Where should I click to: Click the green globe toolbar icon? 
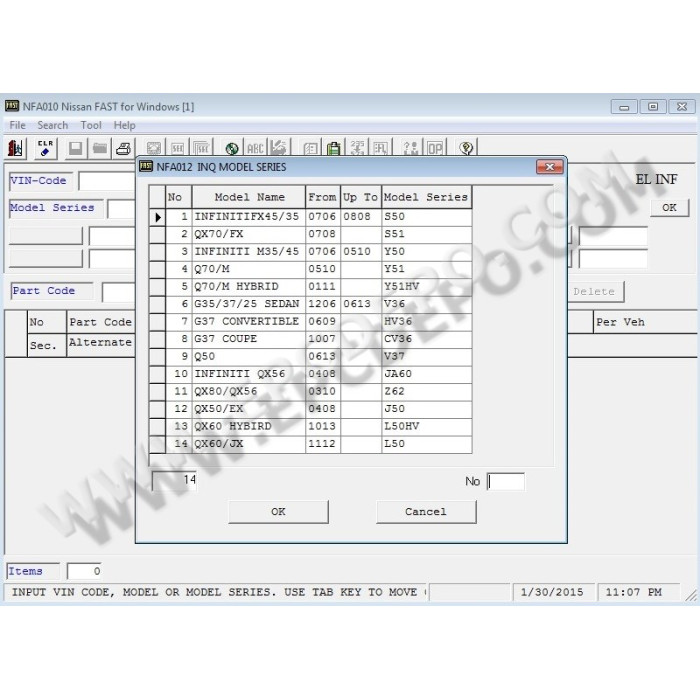tap(232, 148)
